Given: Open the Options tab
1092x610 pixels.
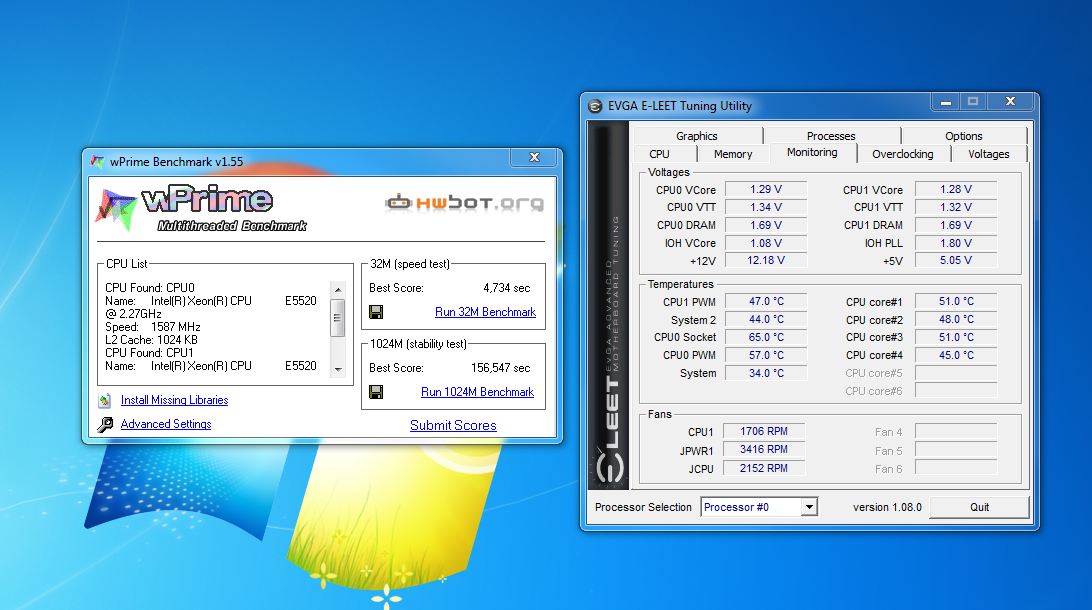Looking at the screenshot, I should pyautogui.click(x=964, y=136).
